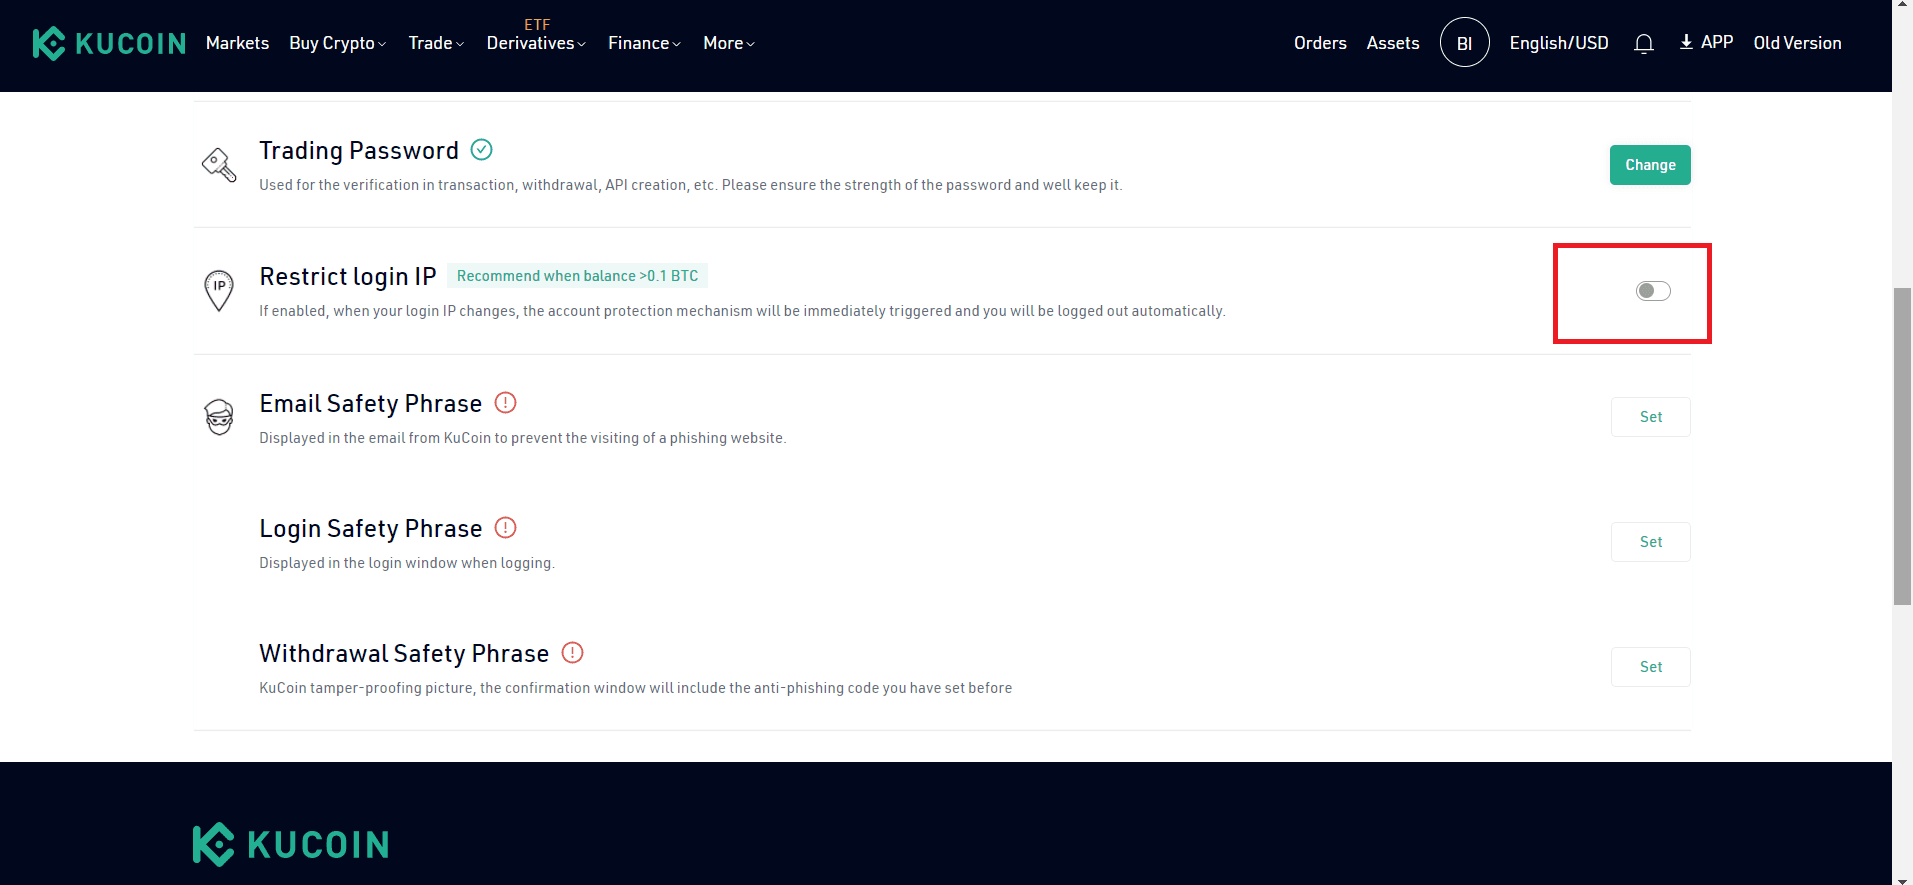Click the KuCoin footer logo
This screenshot has width=1913, height=885.
[290, 845]
